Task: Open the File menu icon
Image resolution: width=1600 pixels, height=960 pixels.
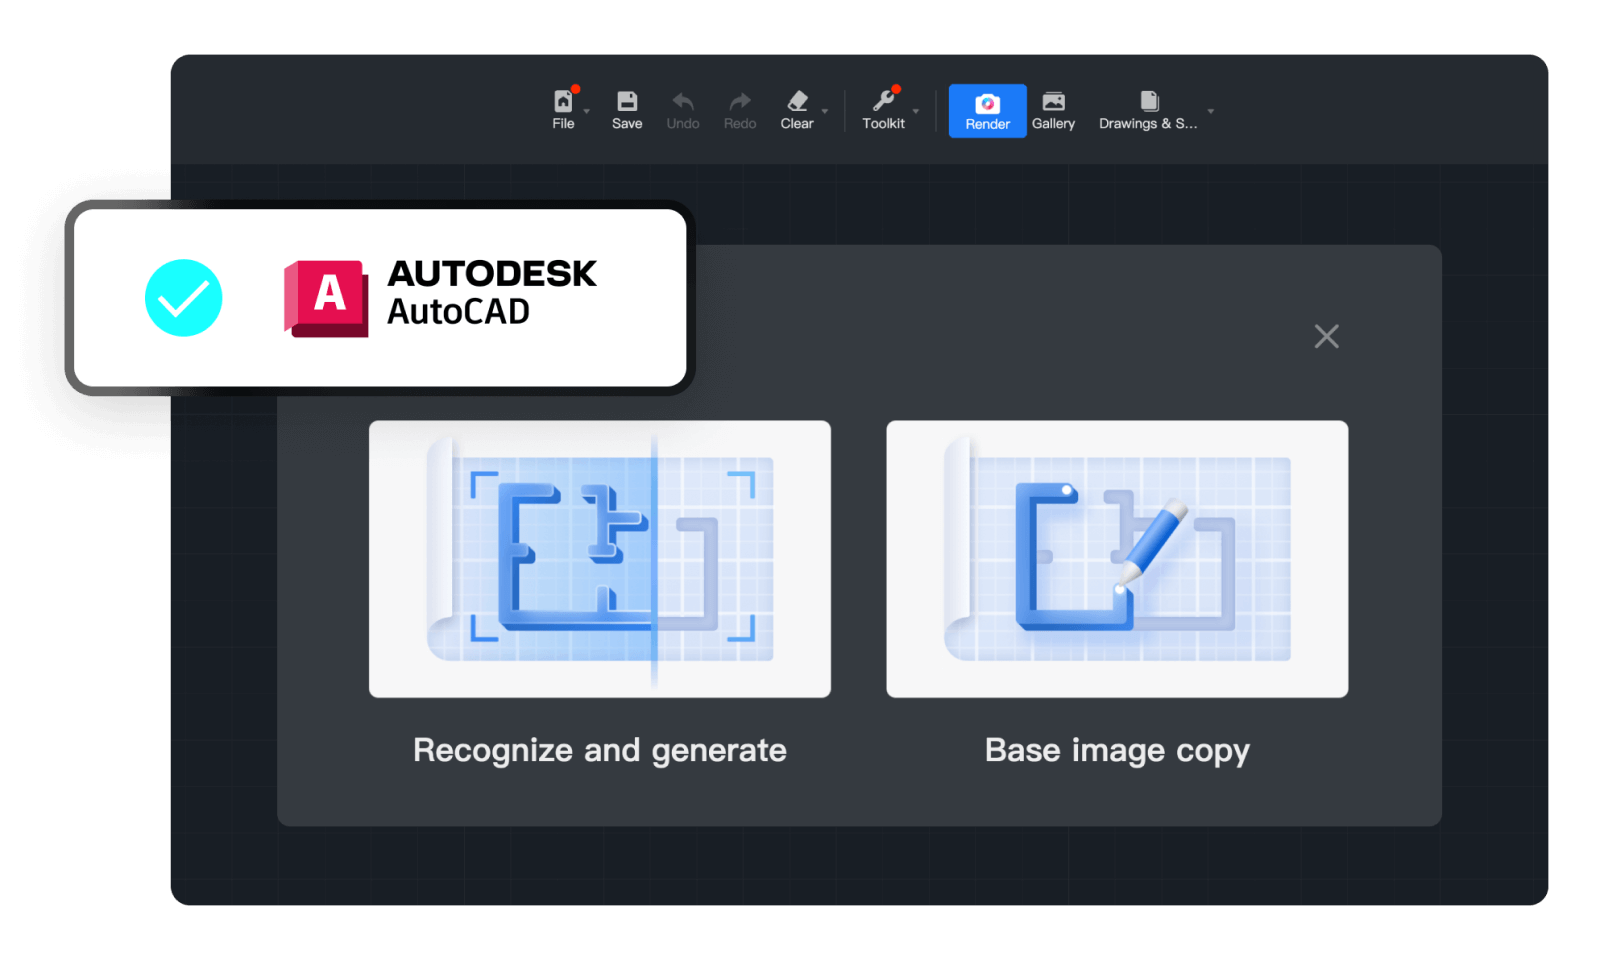Action: click(x=563, y=103)
